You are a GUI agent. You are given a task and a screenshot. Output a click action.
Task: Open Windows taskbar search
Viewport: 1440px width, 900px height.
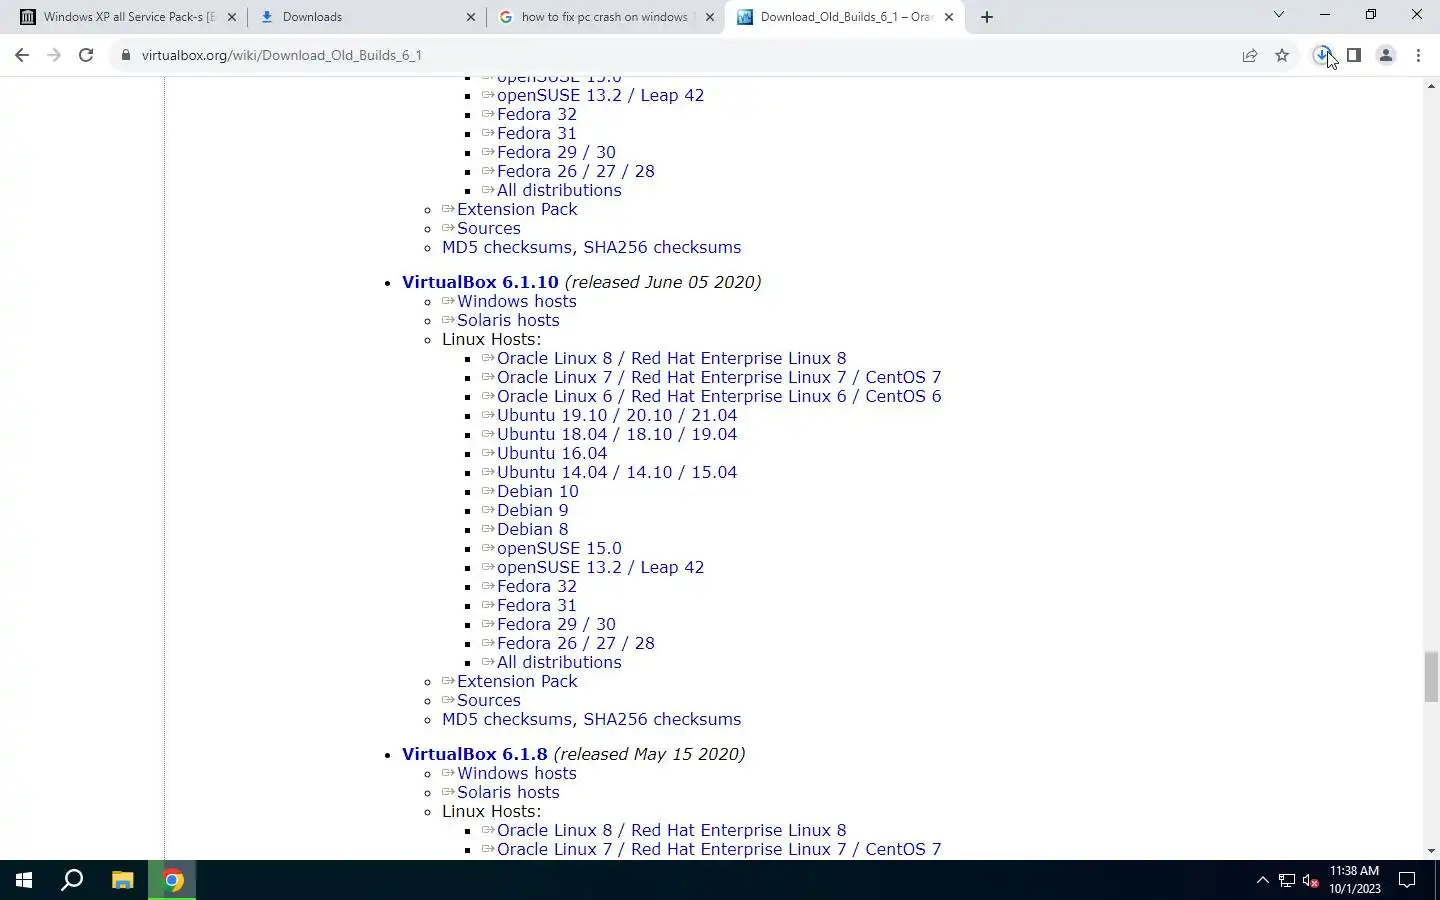(x=72, y=880)
